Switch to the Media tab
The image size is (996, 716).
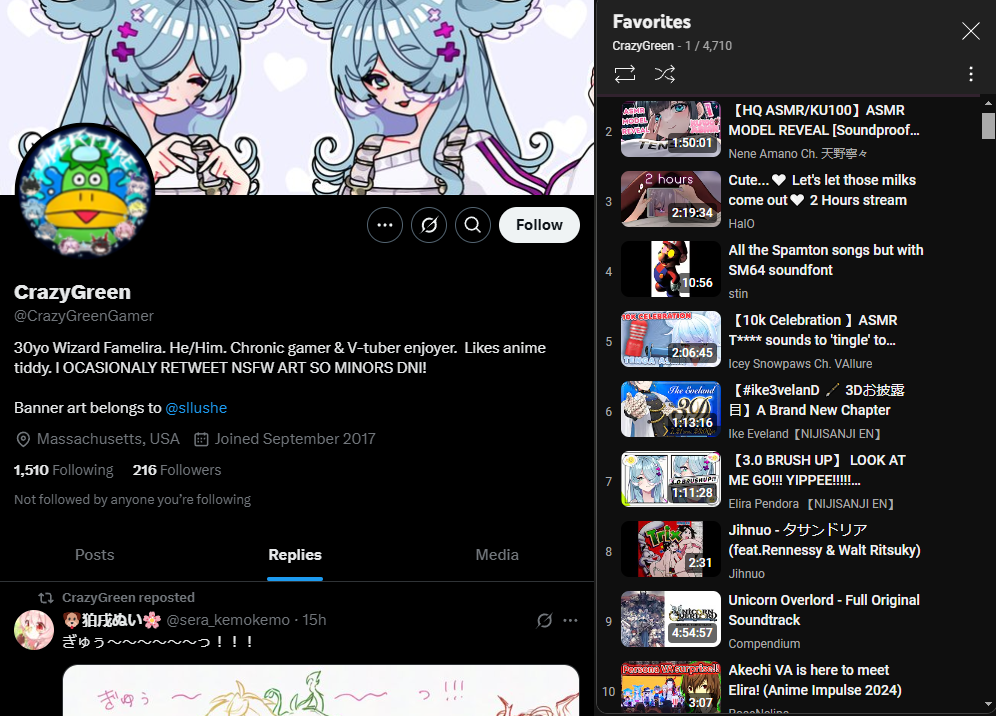click(497, 555)
